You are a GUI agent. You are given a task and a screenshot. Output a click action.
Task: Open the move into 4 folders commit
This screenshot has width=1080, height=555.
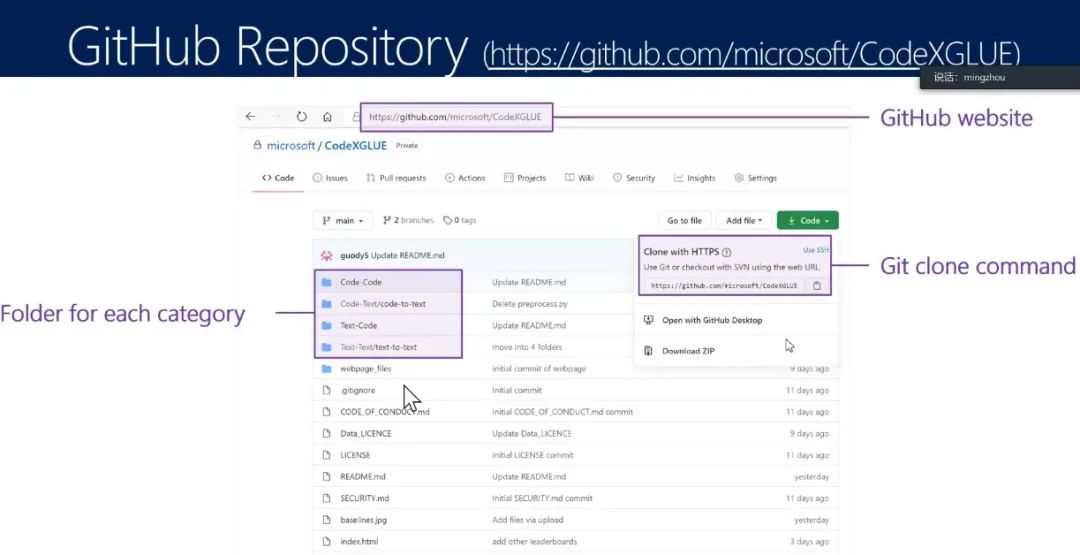(527, 347)
